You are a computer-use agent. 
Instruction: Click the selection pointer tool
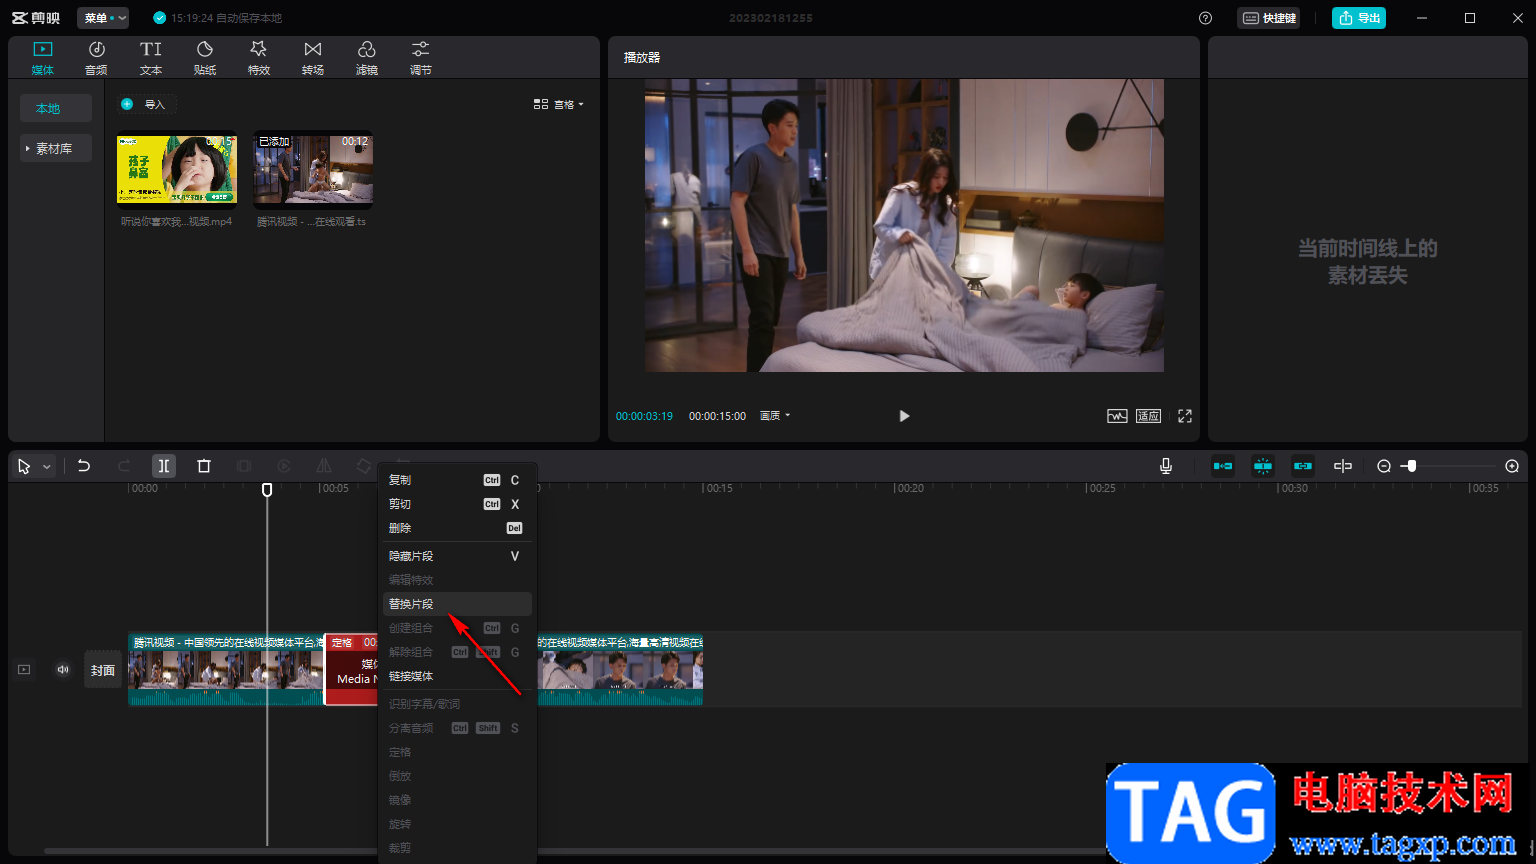click(24, 466)
